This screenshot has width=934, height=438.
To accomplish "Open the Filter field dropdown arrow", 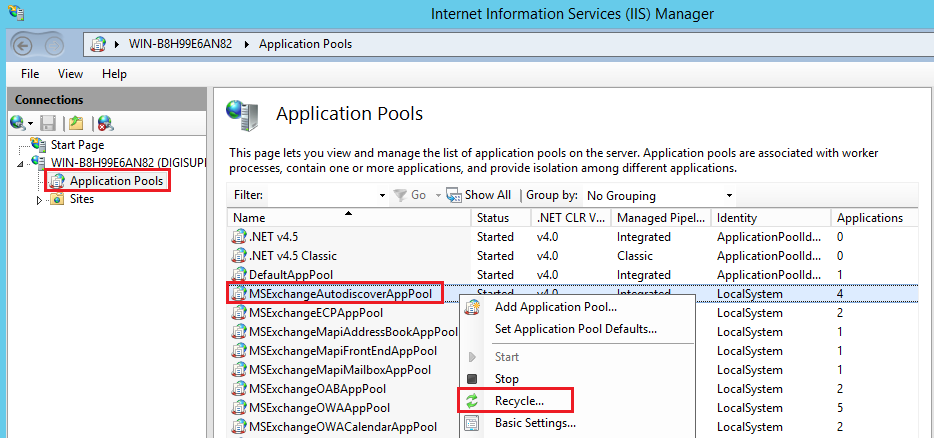I will click(385, 196).
